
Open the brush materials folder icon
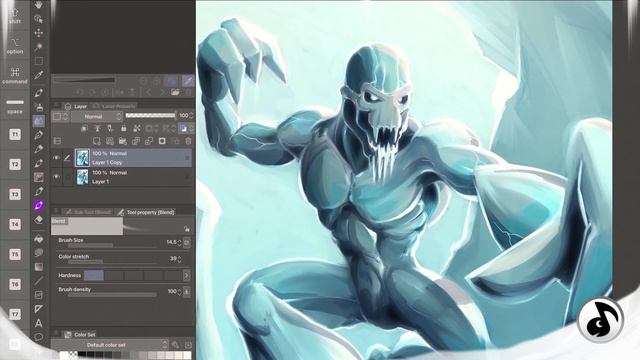coord(175,92)
